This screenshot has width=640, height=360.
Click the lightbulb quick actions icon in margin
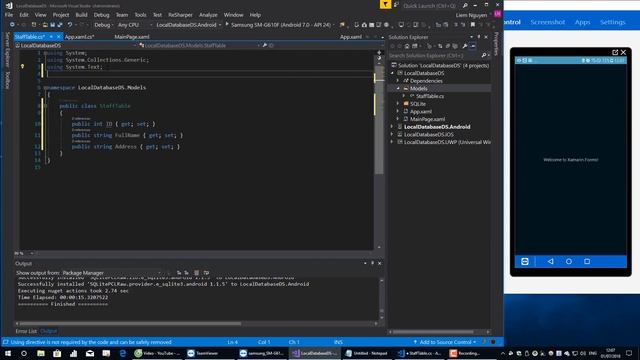(x=23, y=67)
